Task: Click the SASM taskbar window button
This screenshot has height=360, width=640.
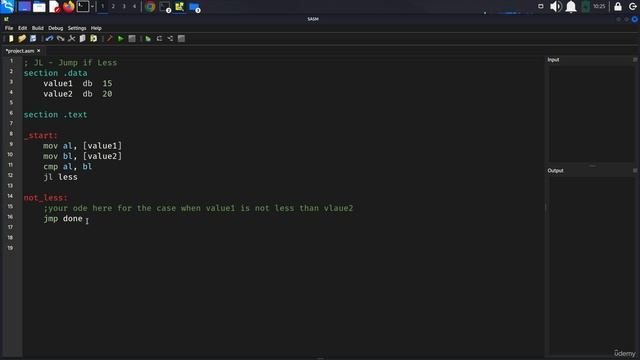Action: point(180,7)
